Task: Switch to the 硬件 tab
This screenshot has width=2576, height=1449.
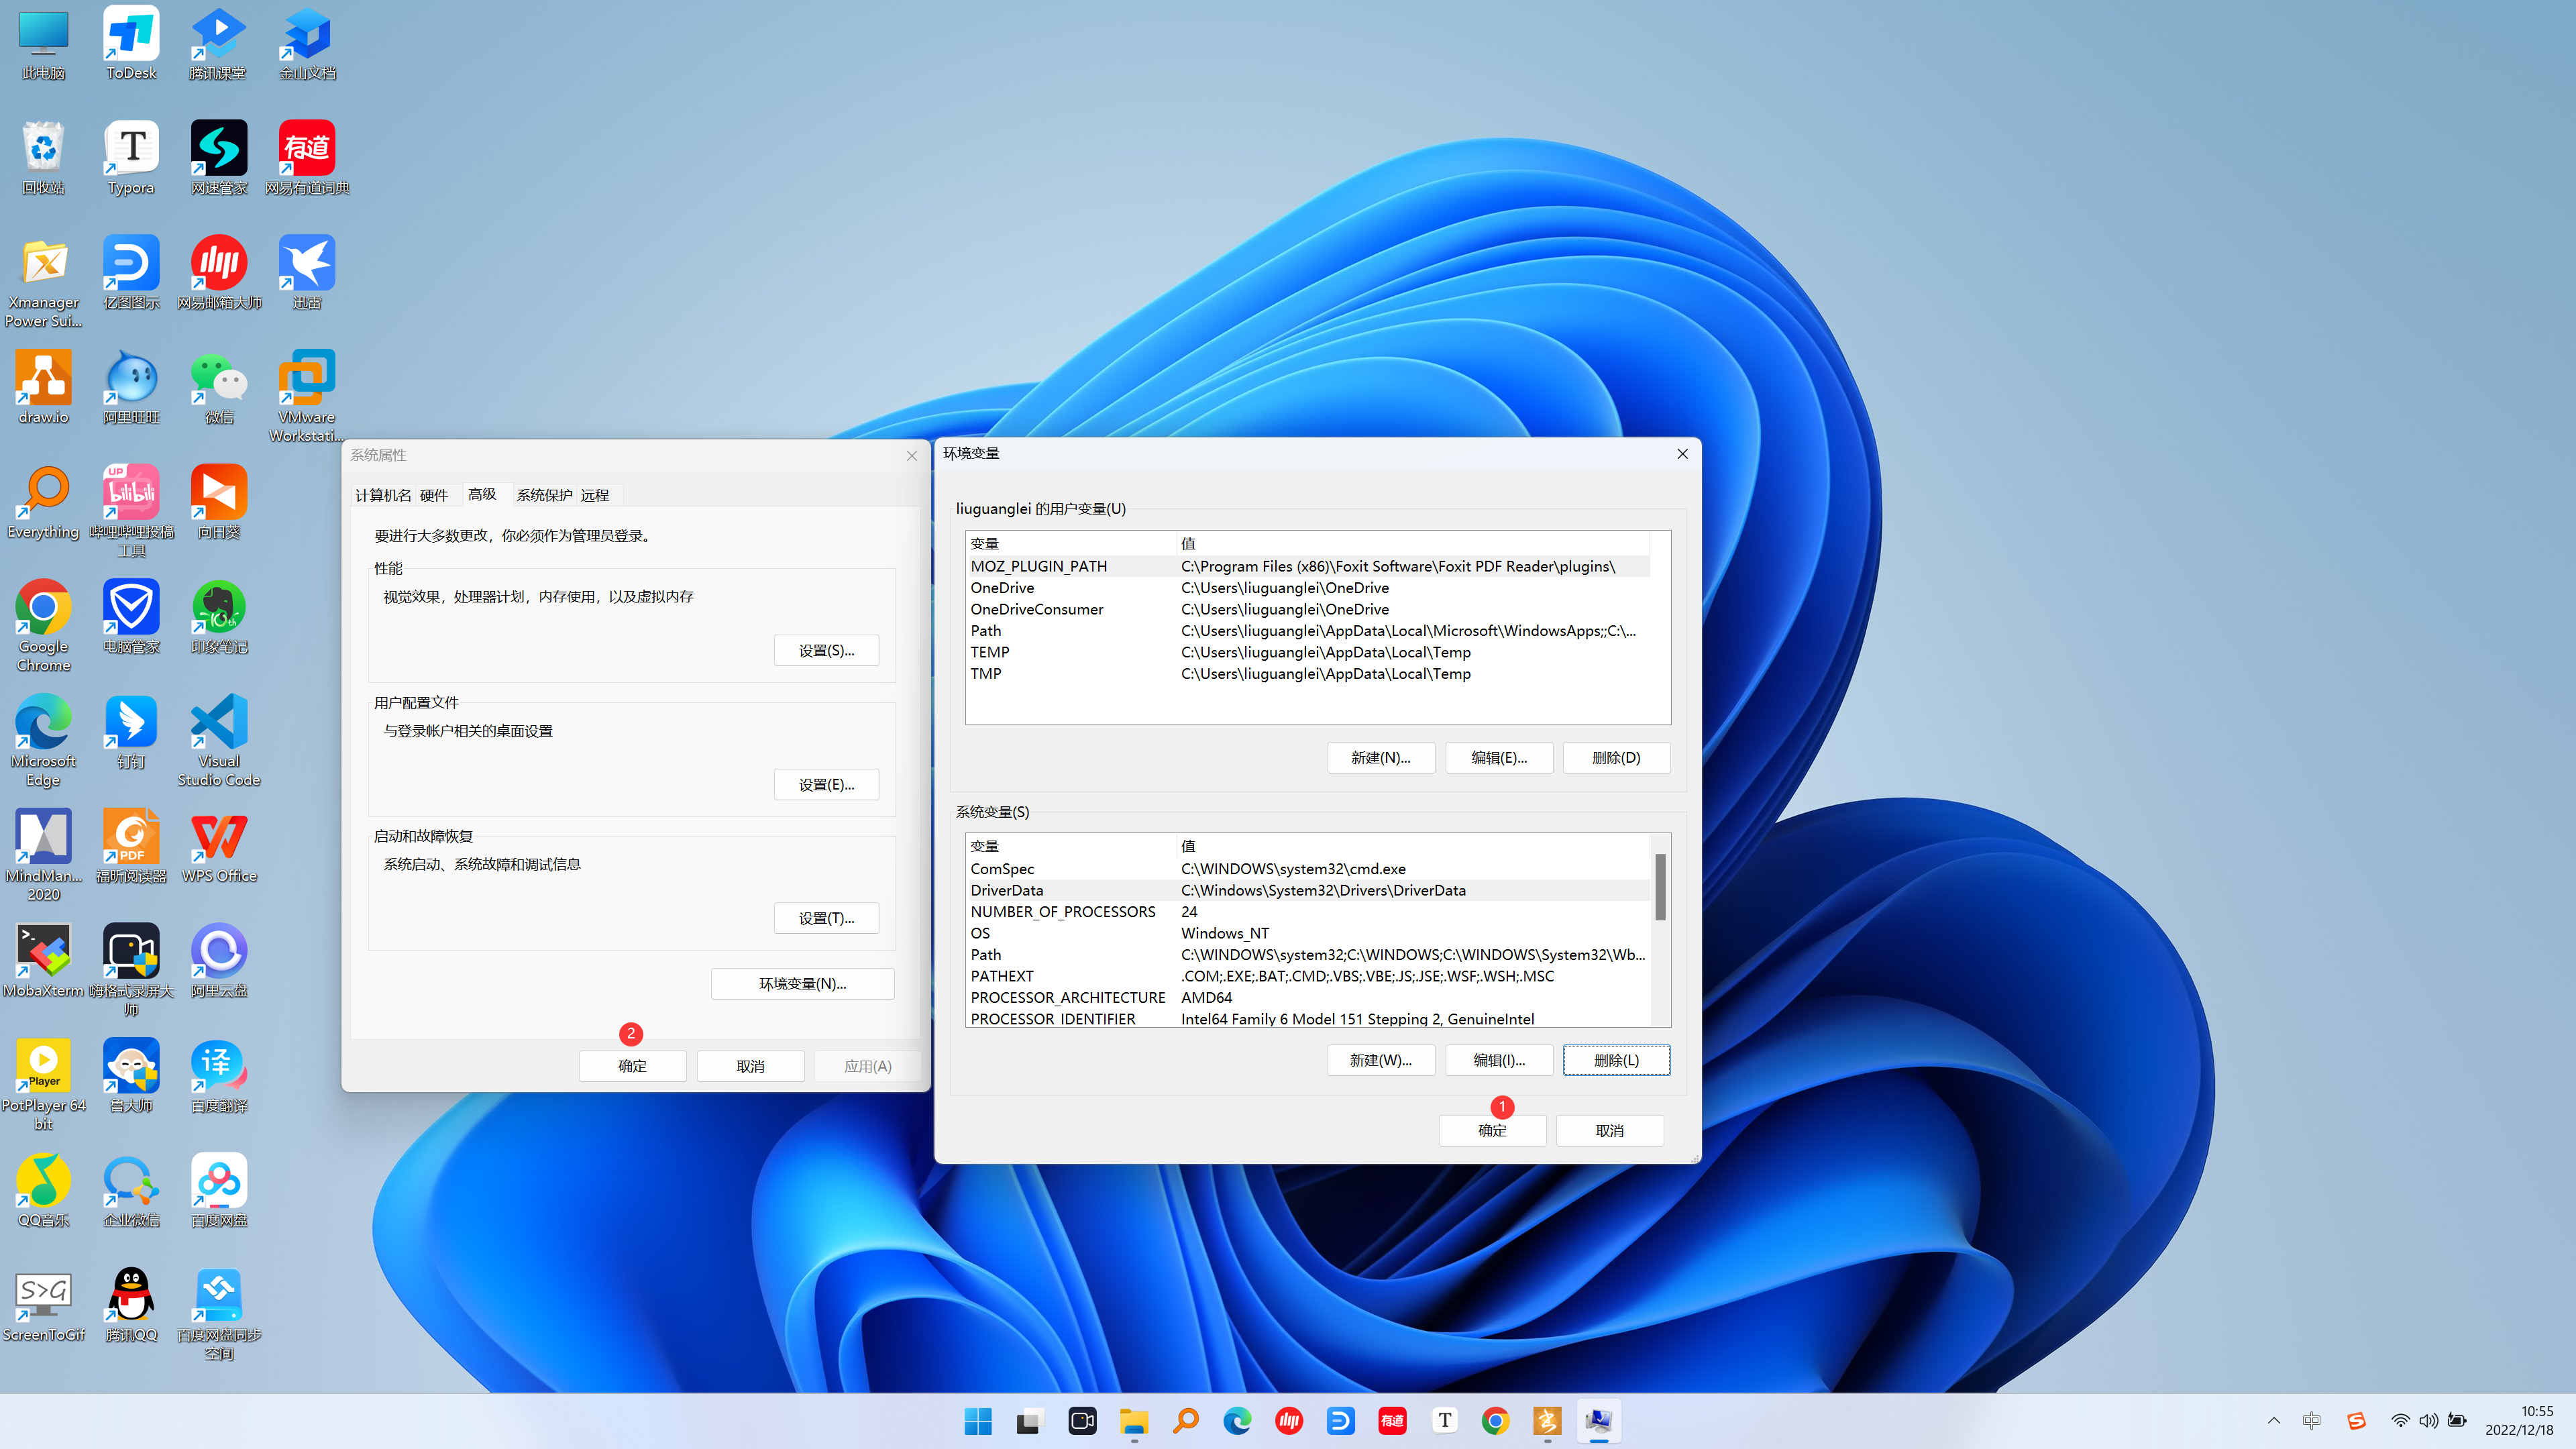Action: (434, 495)
